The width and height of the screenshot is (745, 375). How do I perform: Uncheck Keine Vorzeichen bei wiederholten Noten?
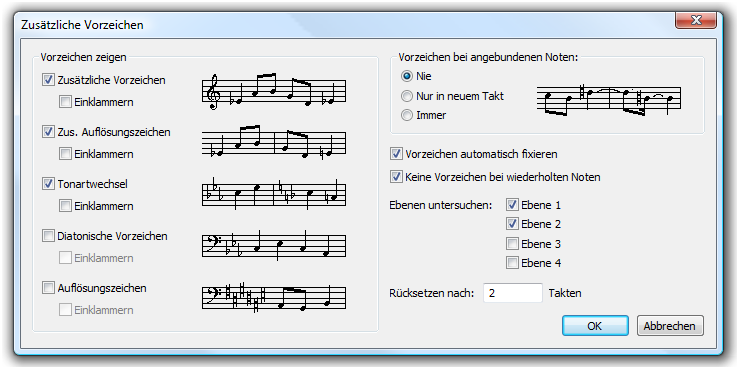click(396, 177)
